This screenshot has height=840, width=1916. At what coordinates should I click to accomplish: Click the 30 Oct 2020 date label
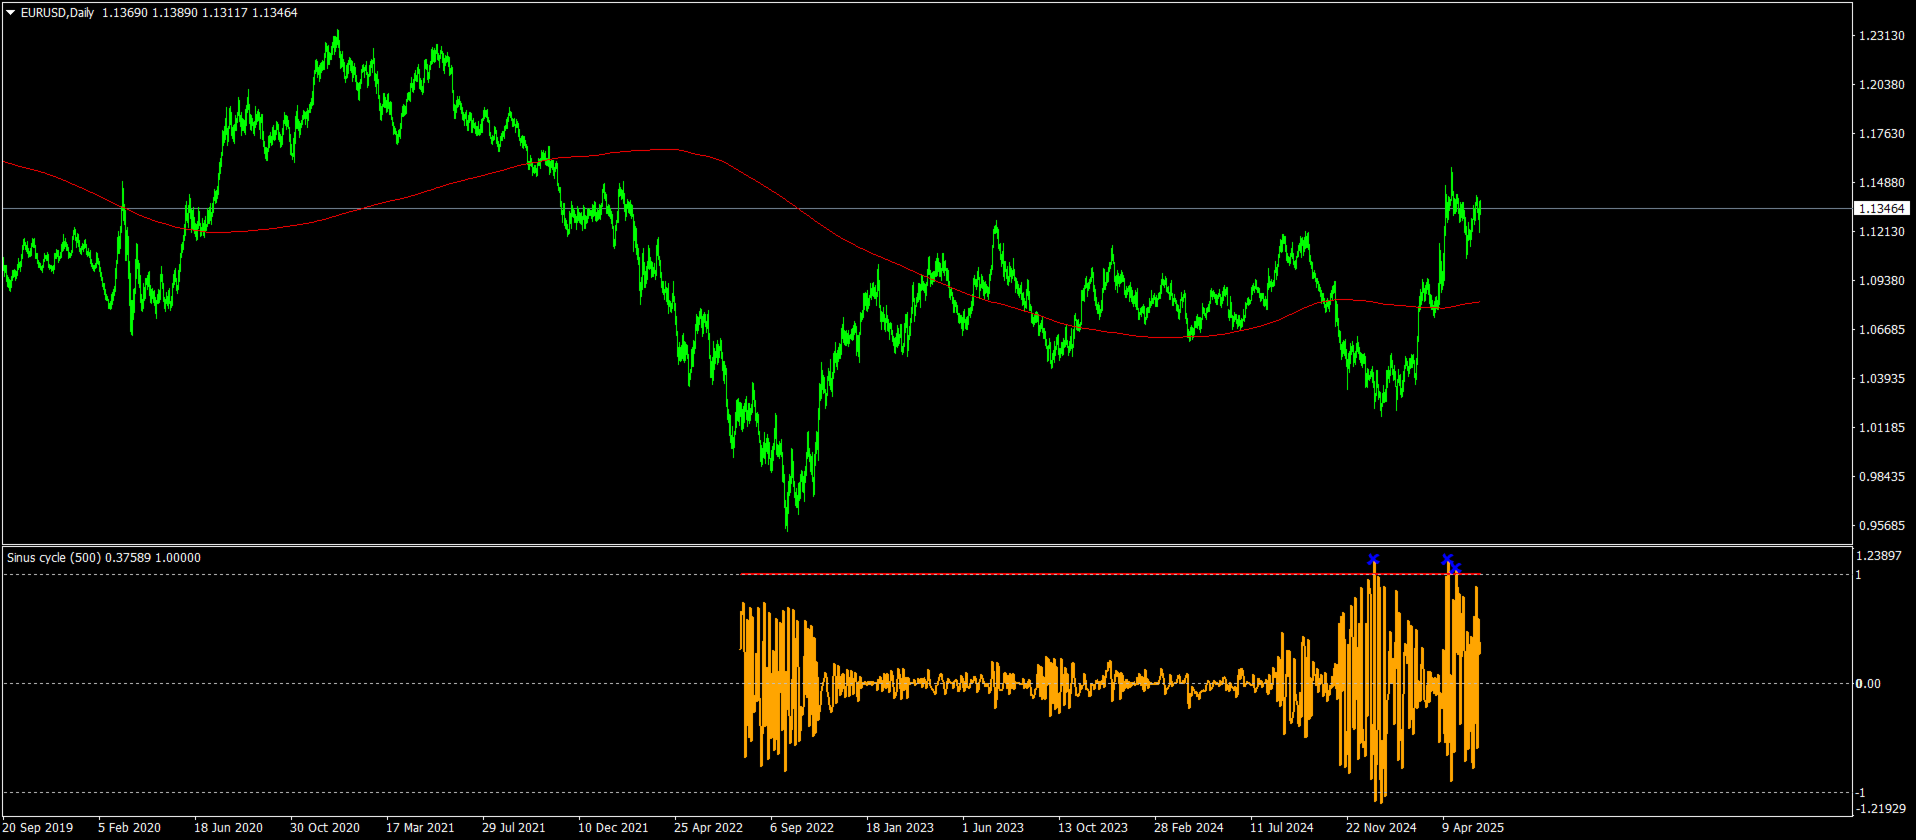click(x=325, y=828)
